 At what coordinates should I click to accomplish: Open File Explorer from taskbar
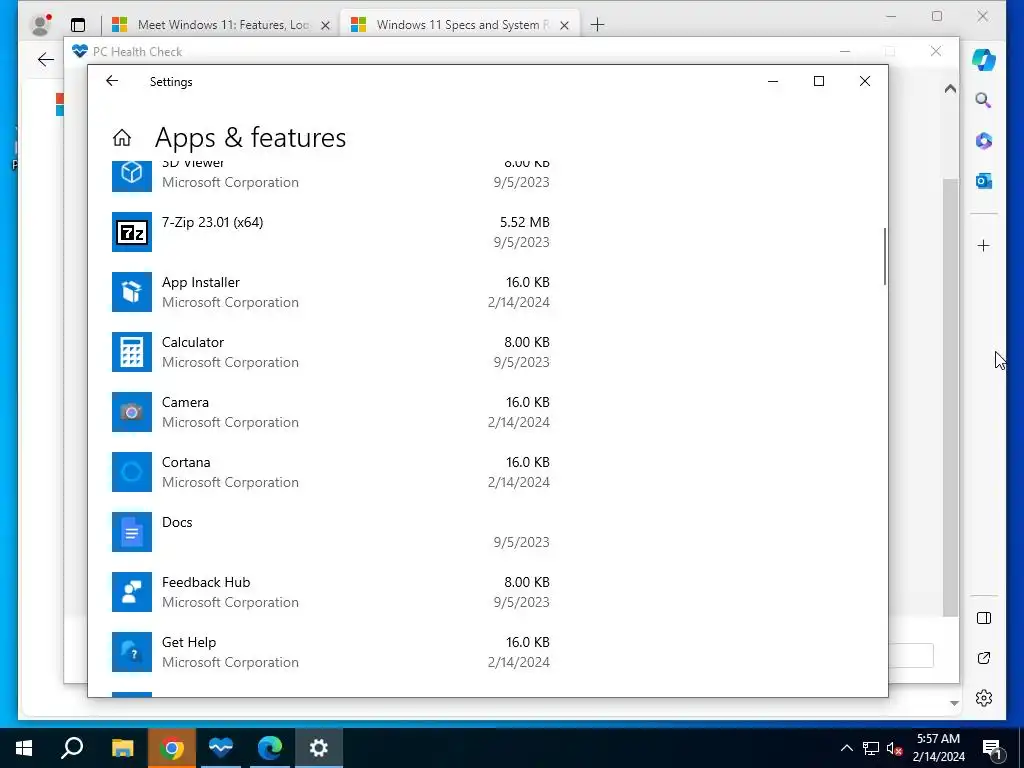point(122,748)
